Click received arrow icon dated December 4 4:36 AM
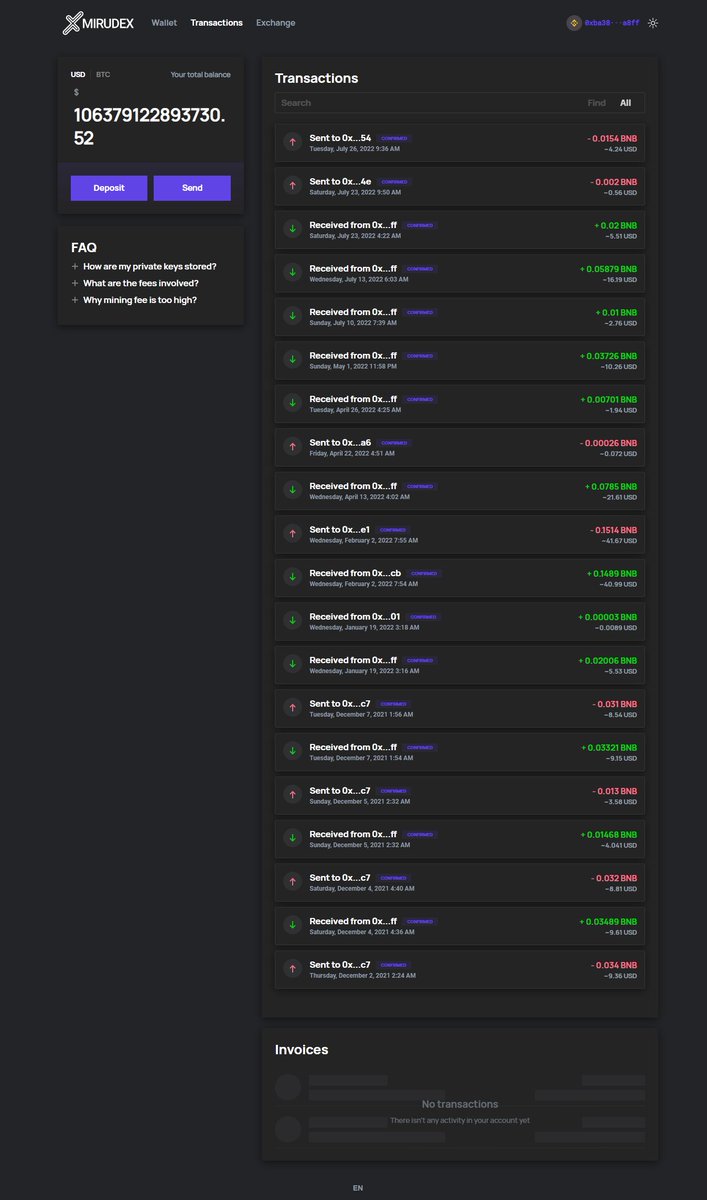The height and width of the screenshot is (1200, 707). click(293, 926)
